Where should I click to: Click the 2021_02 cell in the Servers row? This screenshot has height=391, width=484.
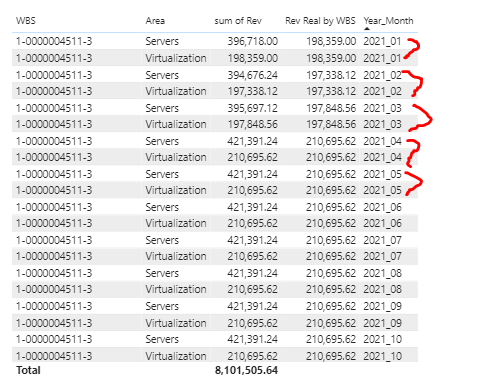382,75
